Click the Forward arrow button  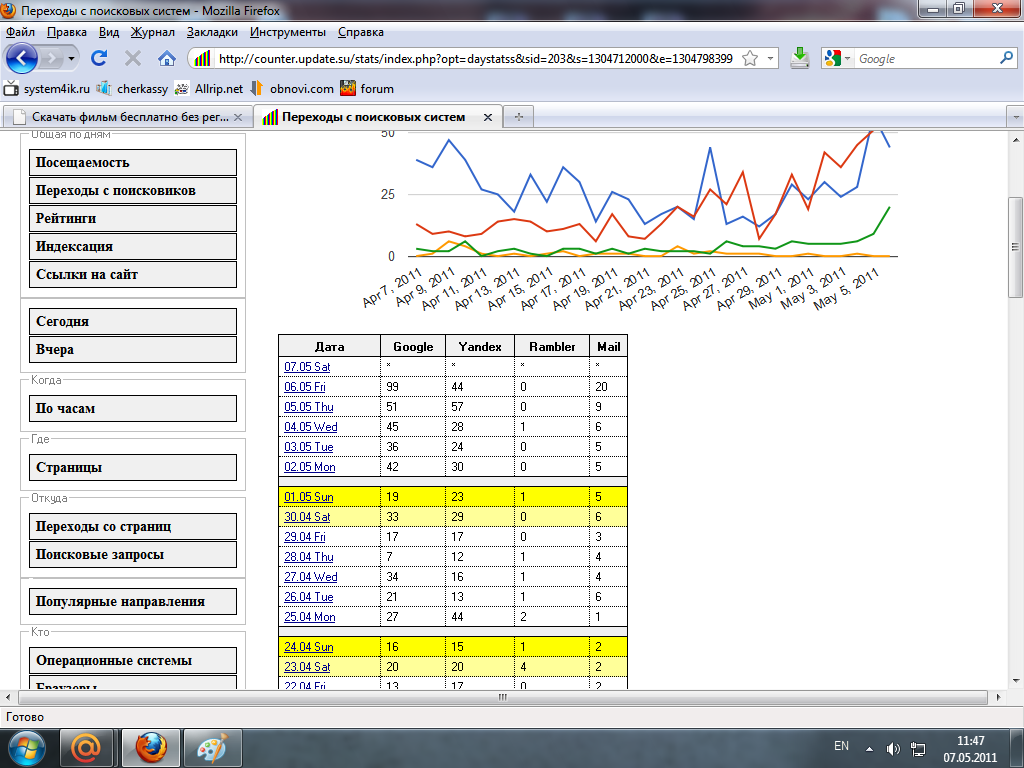click(51, 59)
